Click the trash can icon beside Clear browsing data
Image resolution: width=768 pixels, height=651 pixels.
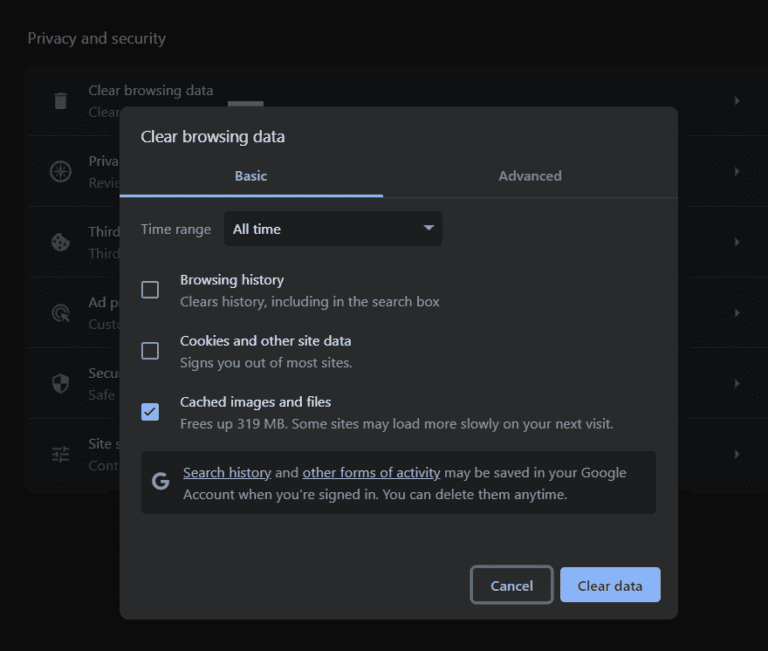tap(61, 101)
